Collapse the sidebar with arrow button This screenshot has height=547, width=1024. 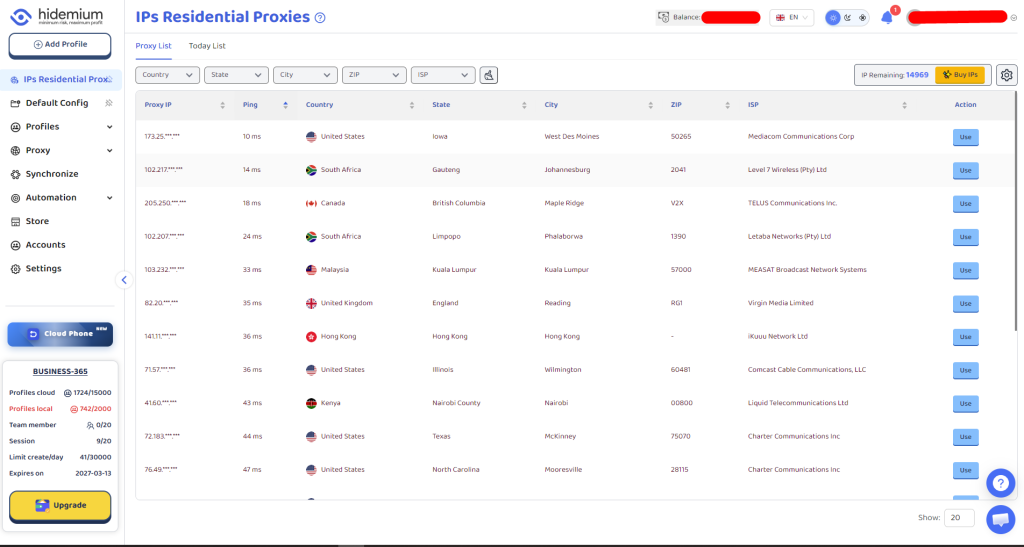pyautogui.click(x=124, y=280)
